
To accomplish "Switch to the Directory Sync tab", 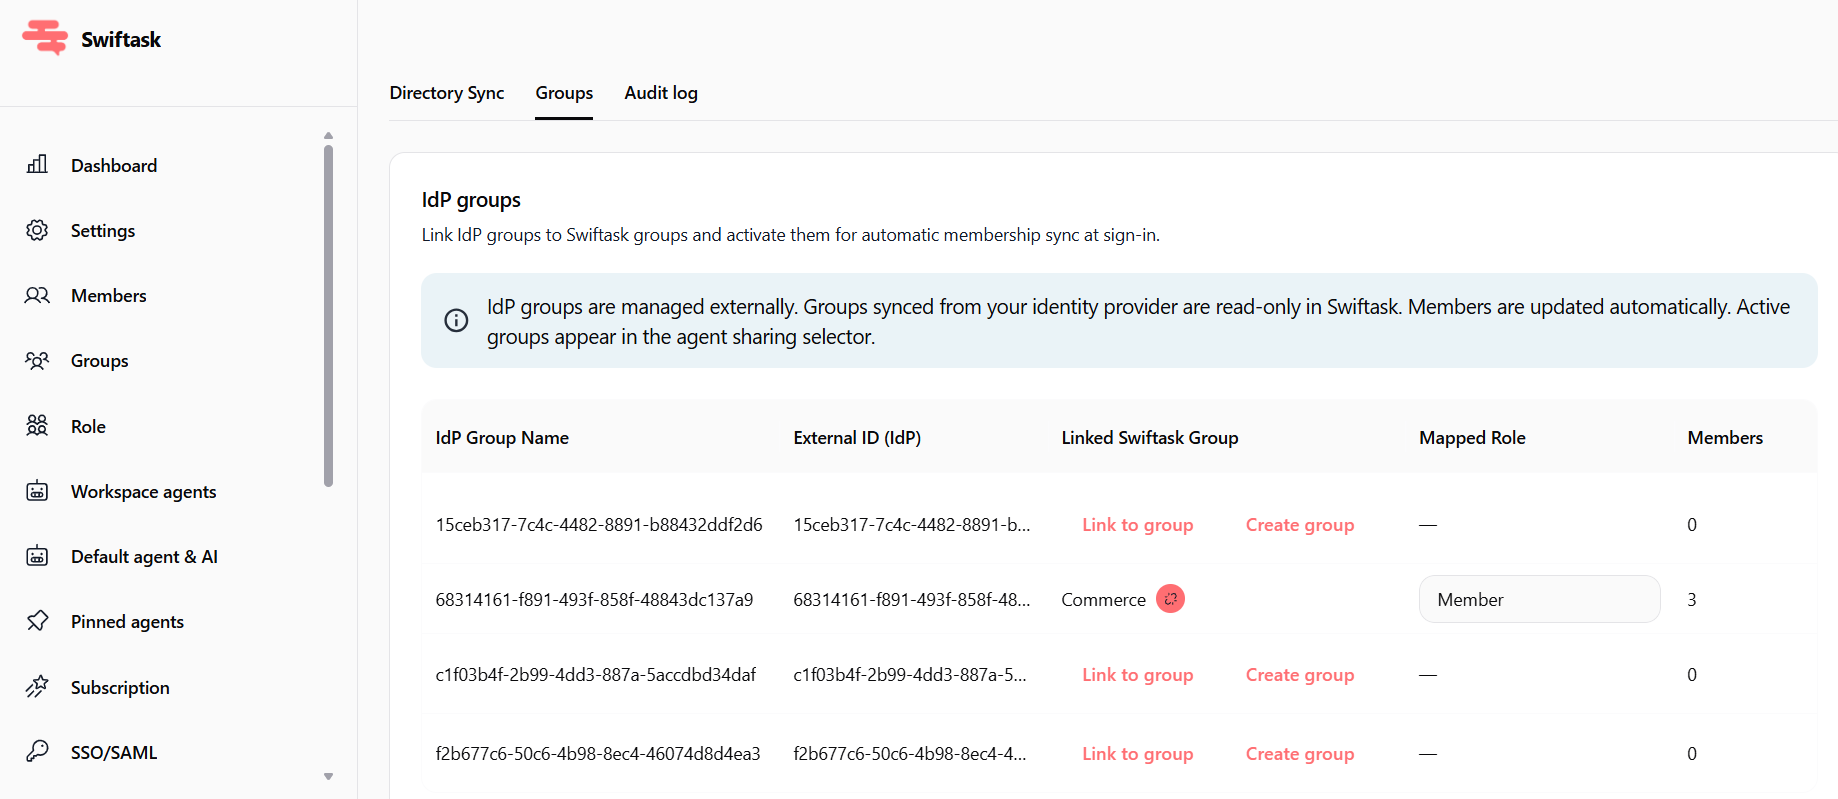I will pos(447,93).
